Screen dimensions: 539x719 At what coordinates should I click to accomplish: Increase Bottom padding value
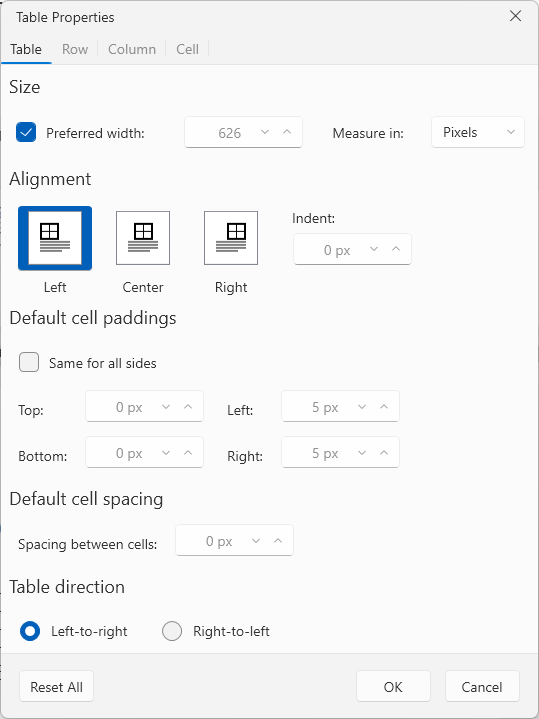188,453
